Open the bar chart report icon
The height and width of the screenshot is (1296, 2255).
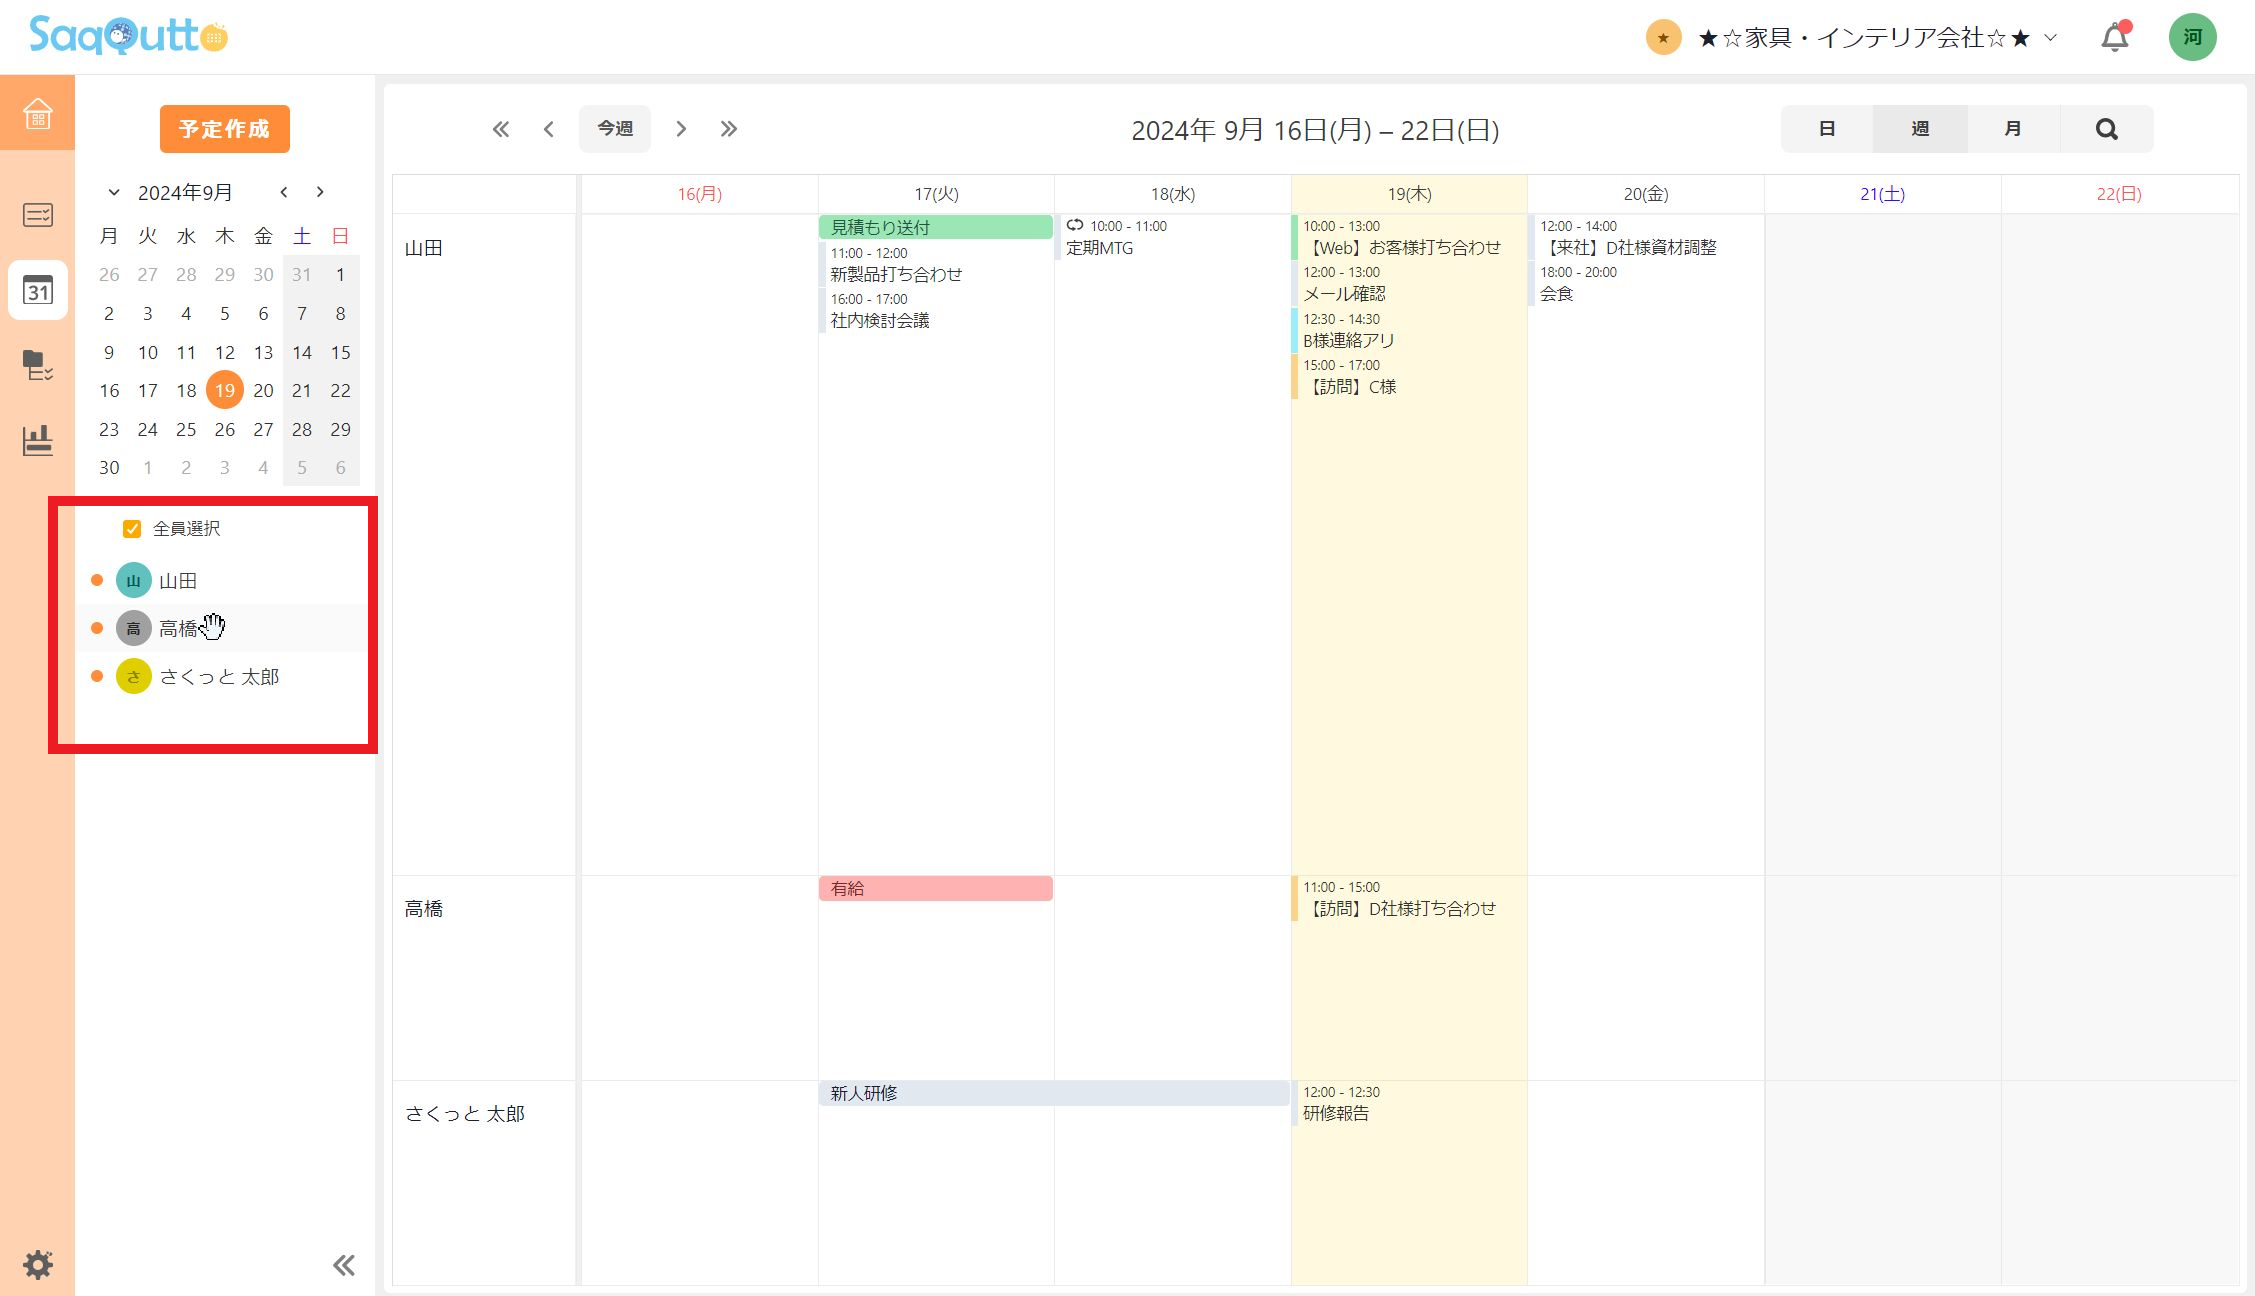click(x=38, y=440)
